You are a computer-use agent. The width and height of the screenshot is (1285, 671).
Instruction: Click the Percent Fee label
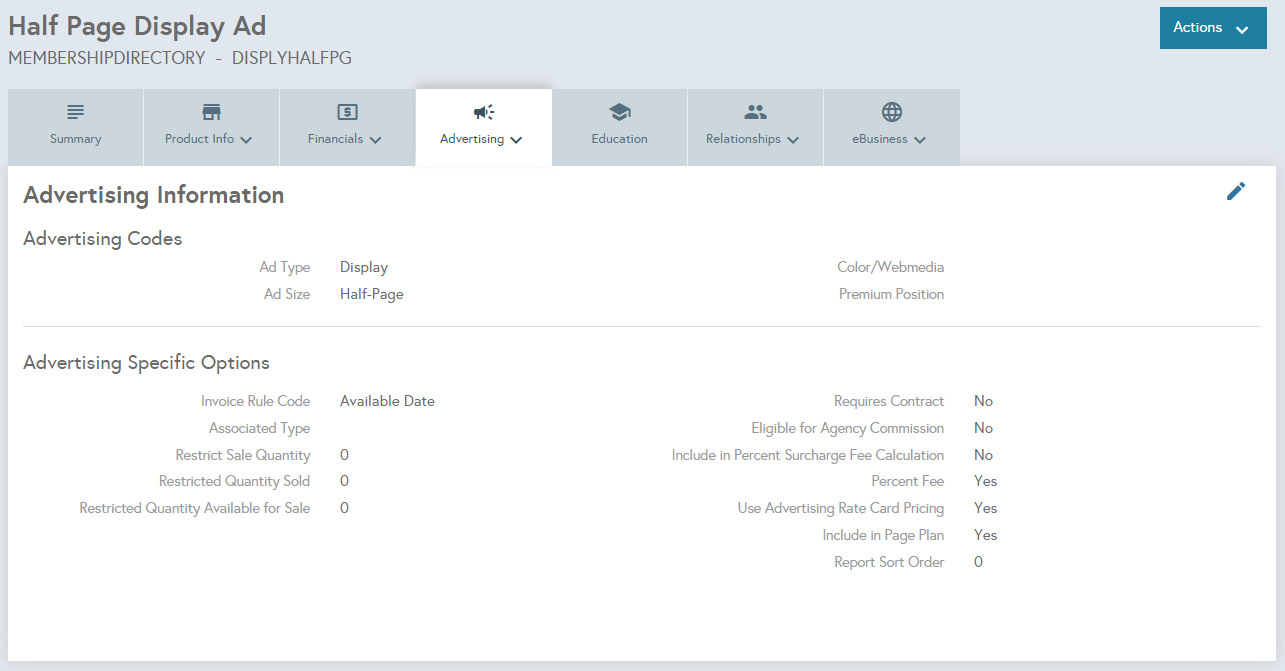tap(908, 481)
